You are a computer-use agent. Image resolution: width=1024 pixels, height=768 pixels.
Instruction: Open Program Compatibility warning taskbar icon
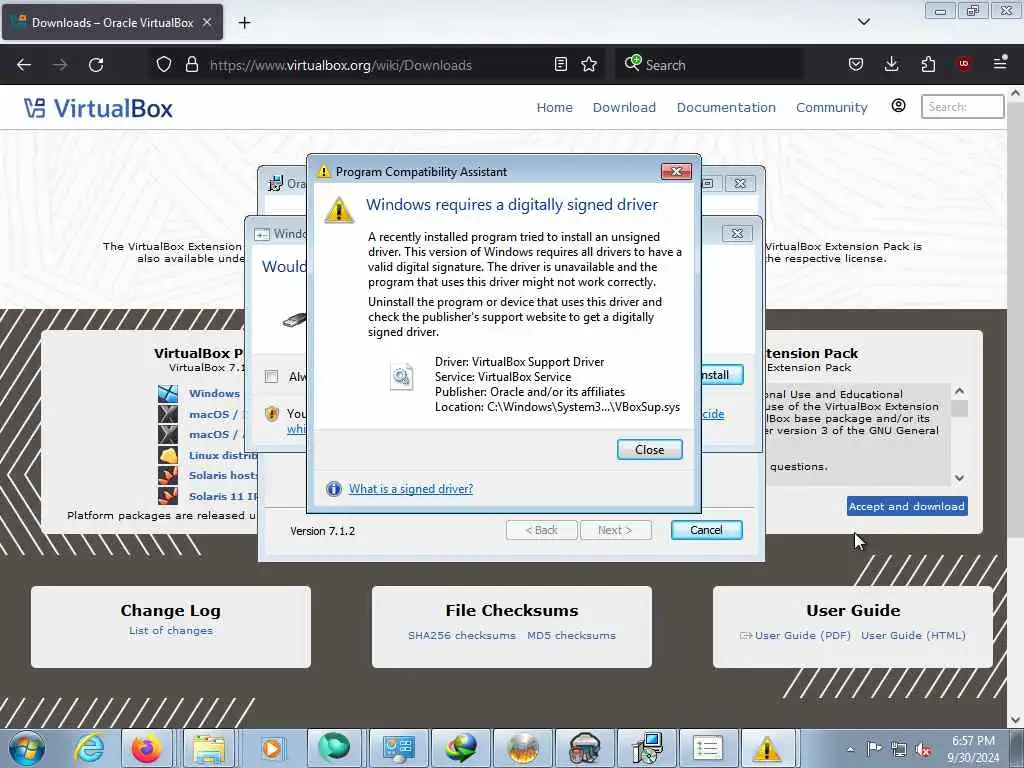767,748
